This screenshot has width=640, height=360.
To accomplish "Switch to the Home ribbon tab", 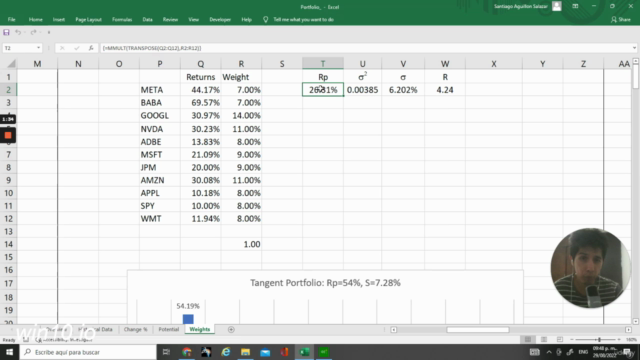I will coord(36,19).
